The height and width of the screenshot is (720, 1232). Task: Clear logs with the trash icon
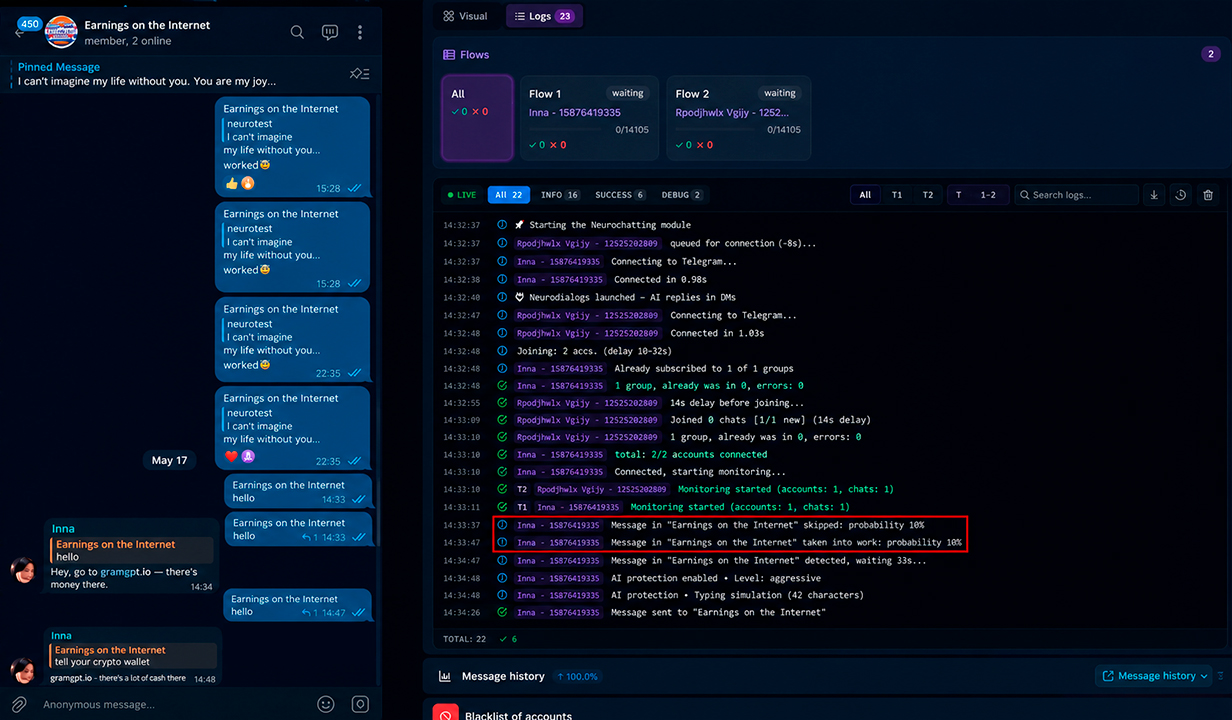pos(1208,195)
